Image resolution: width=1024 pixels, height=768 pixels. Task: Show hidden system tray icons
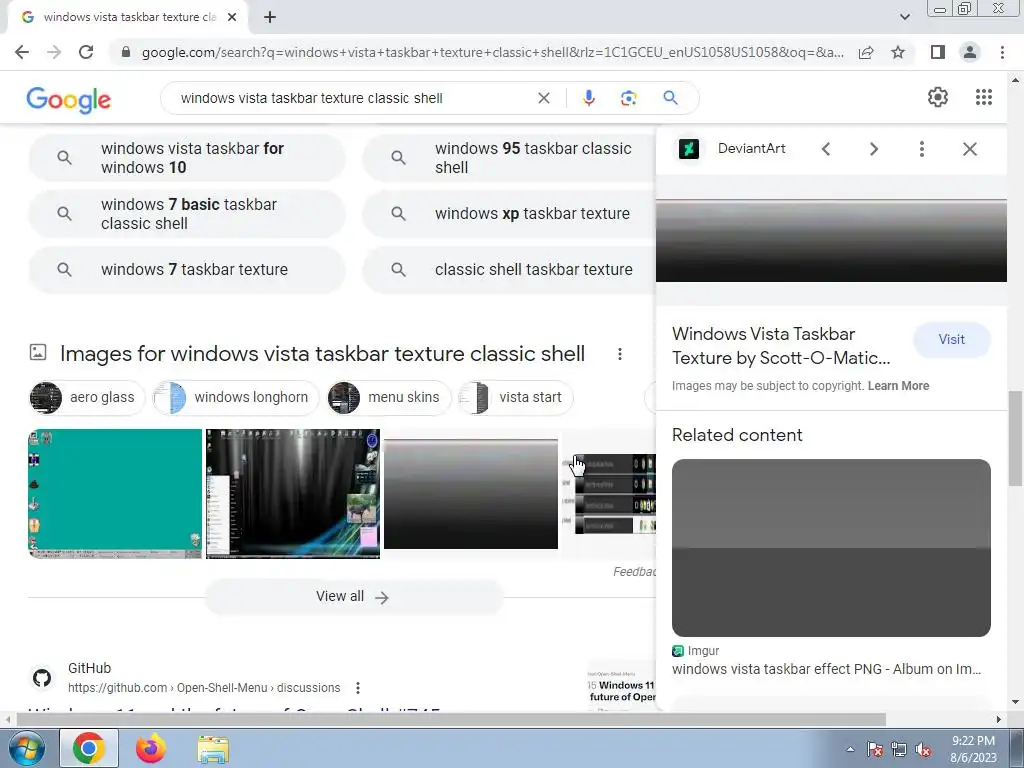pos(850,749)
